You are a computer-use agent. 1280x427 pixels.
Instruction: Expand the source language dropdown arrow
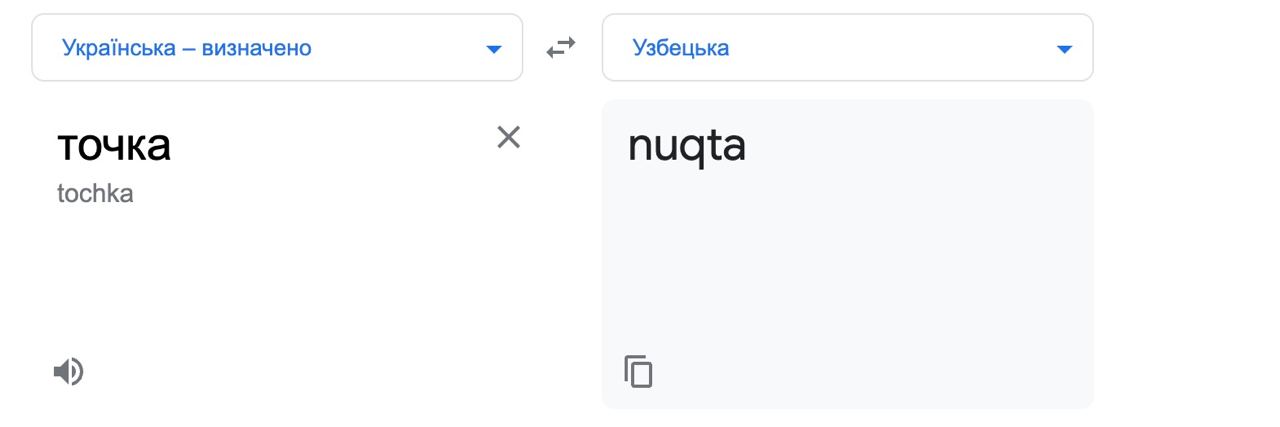click(493, 49)
